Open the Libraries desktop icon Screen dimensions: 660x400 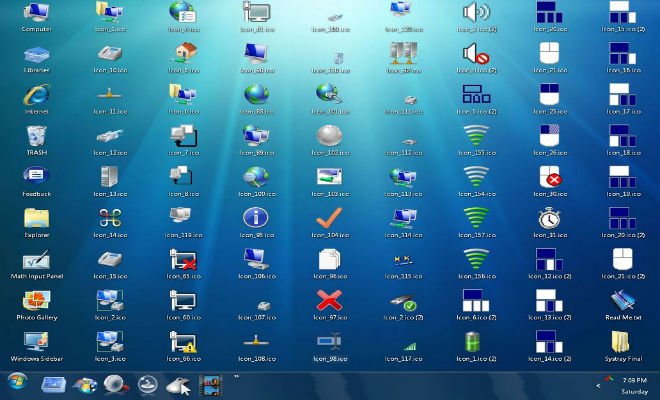click(37, 55)
